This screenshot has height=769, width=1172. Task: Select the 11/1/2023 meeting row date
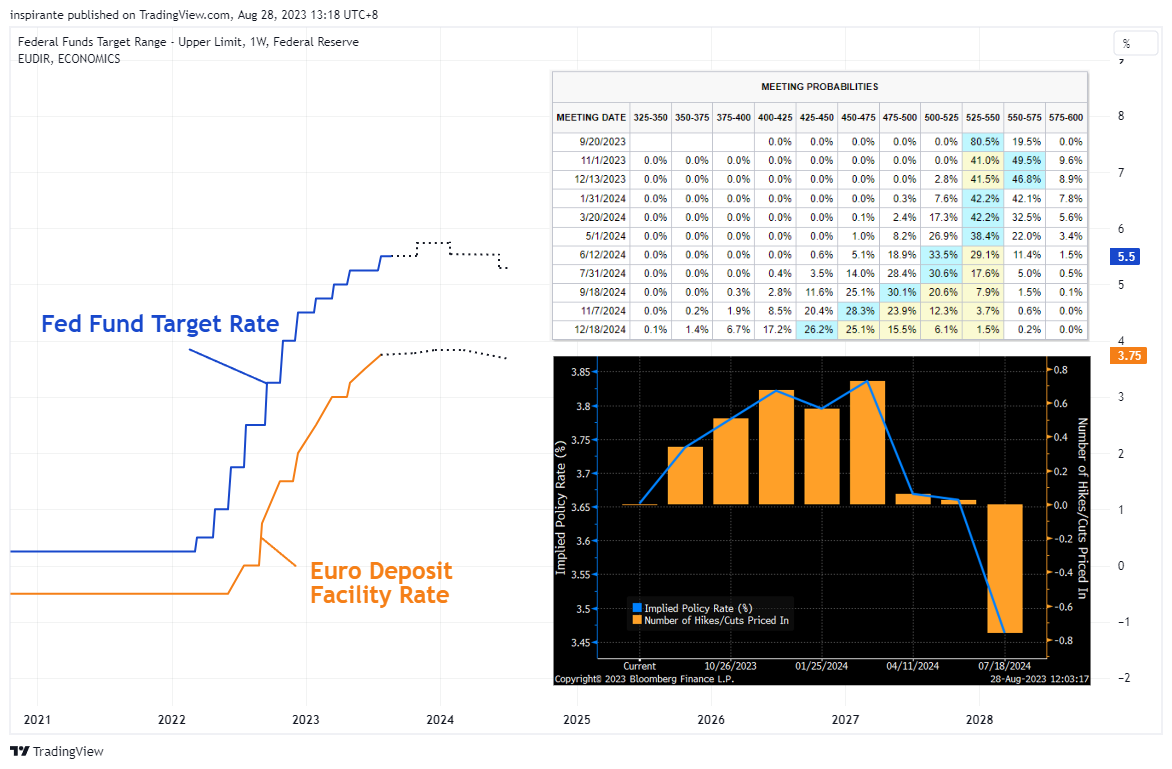(603, 160)
